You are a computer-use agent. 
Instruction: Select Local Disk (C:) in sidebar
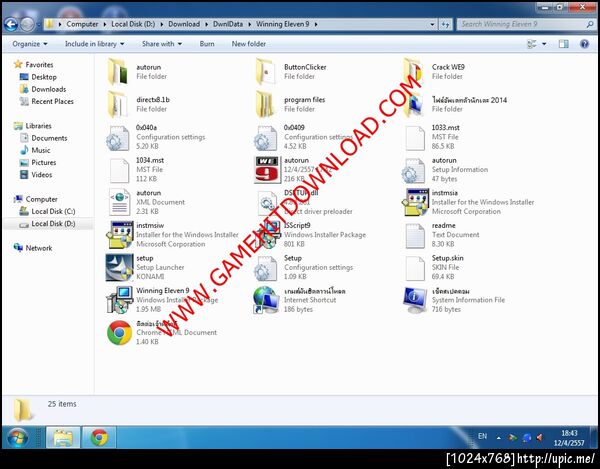[53, 211]
